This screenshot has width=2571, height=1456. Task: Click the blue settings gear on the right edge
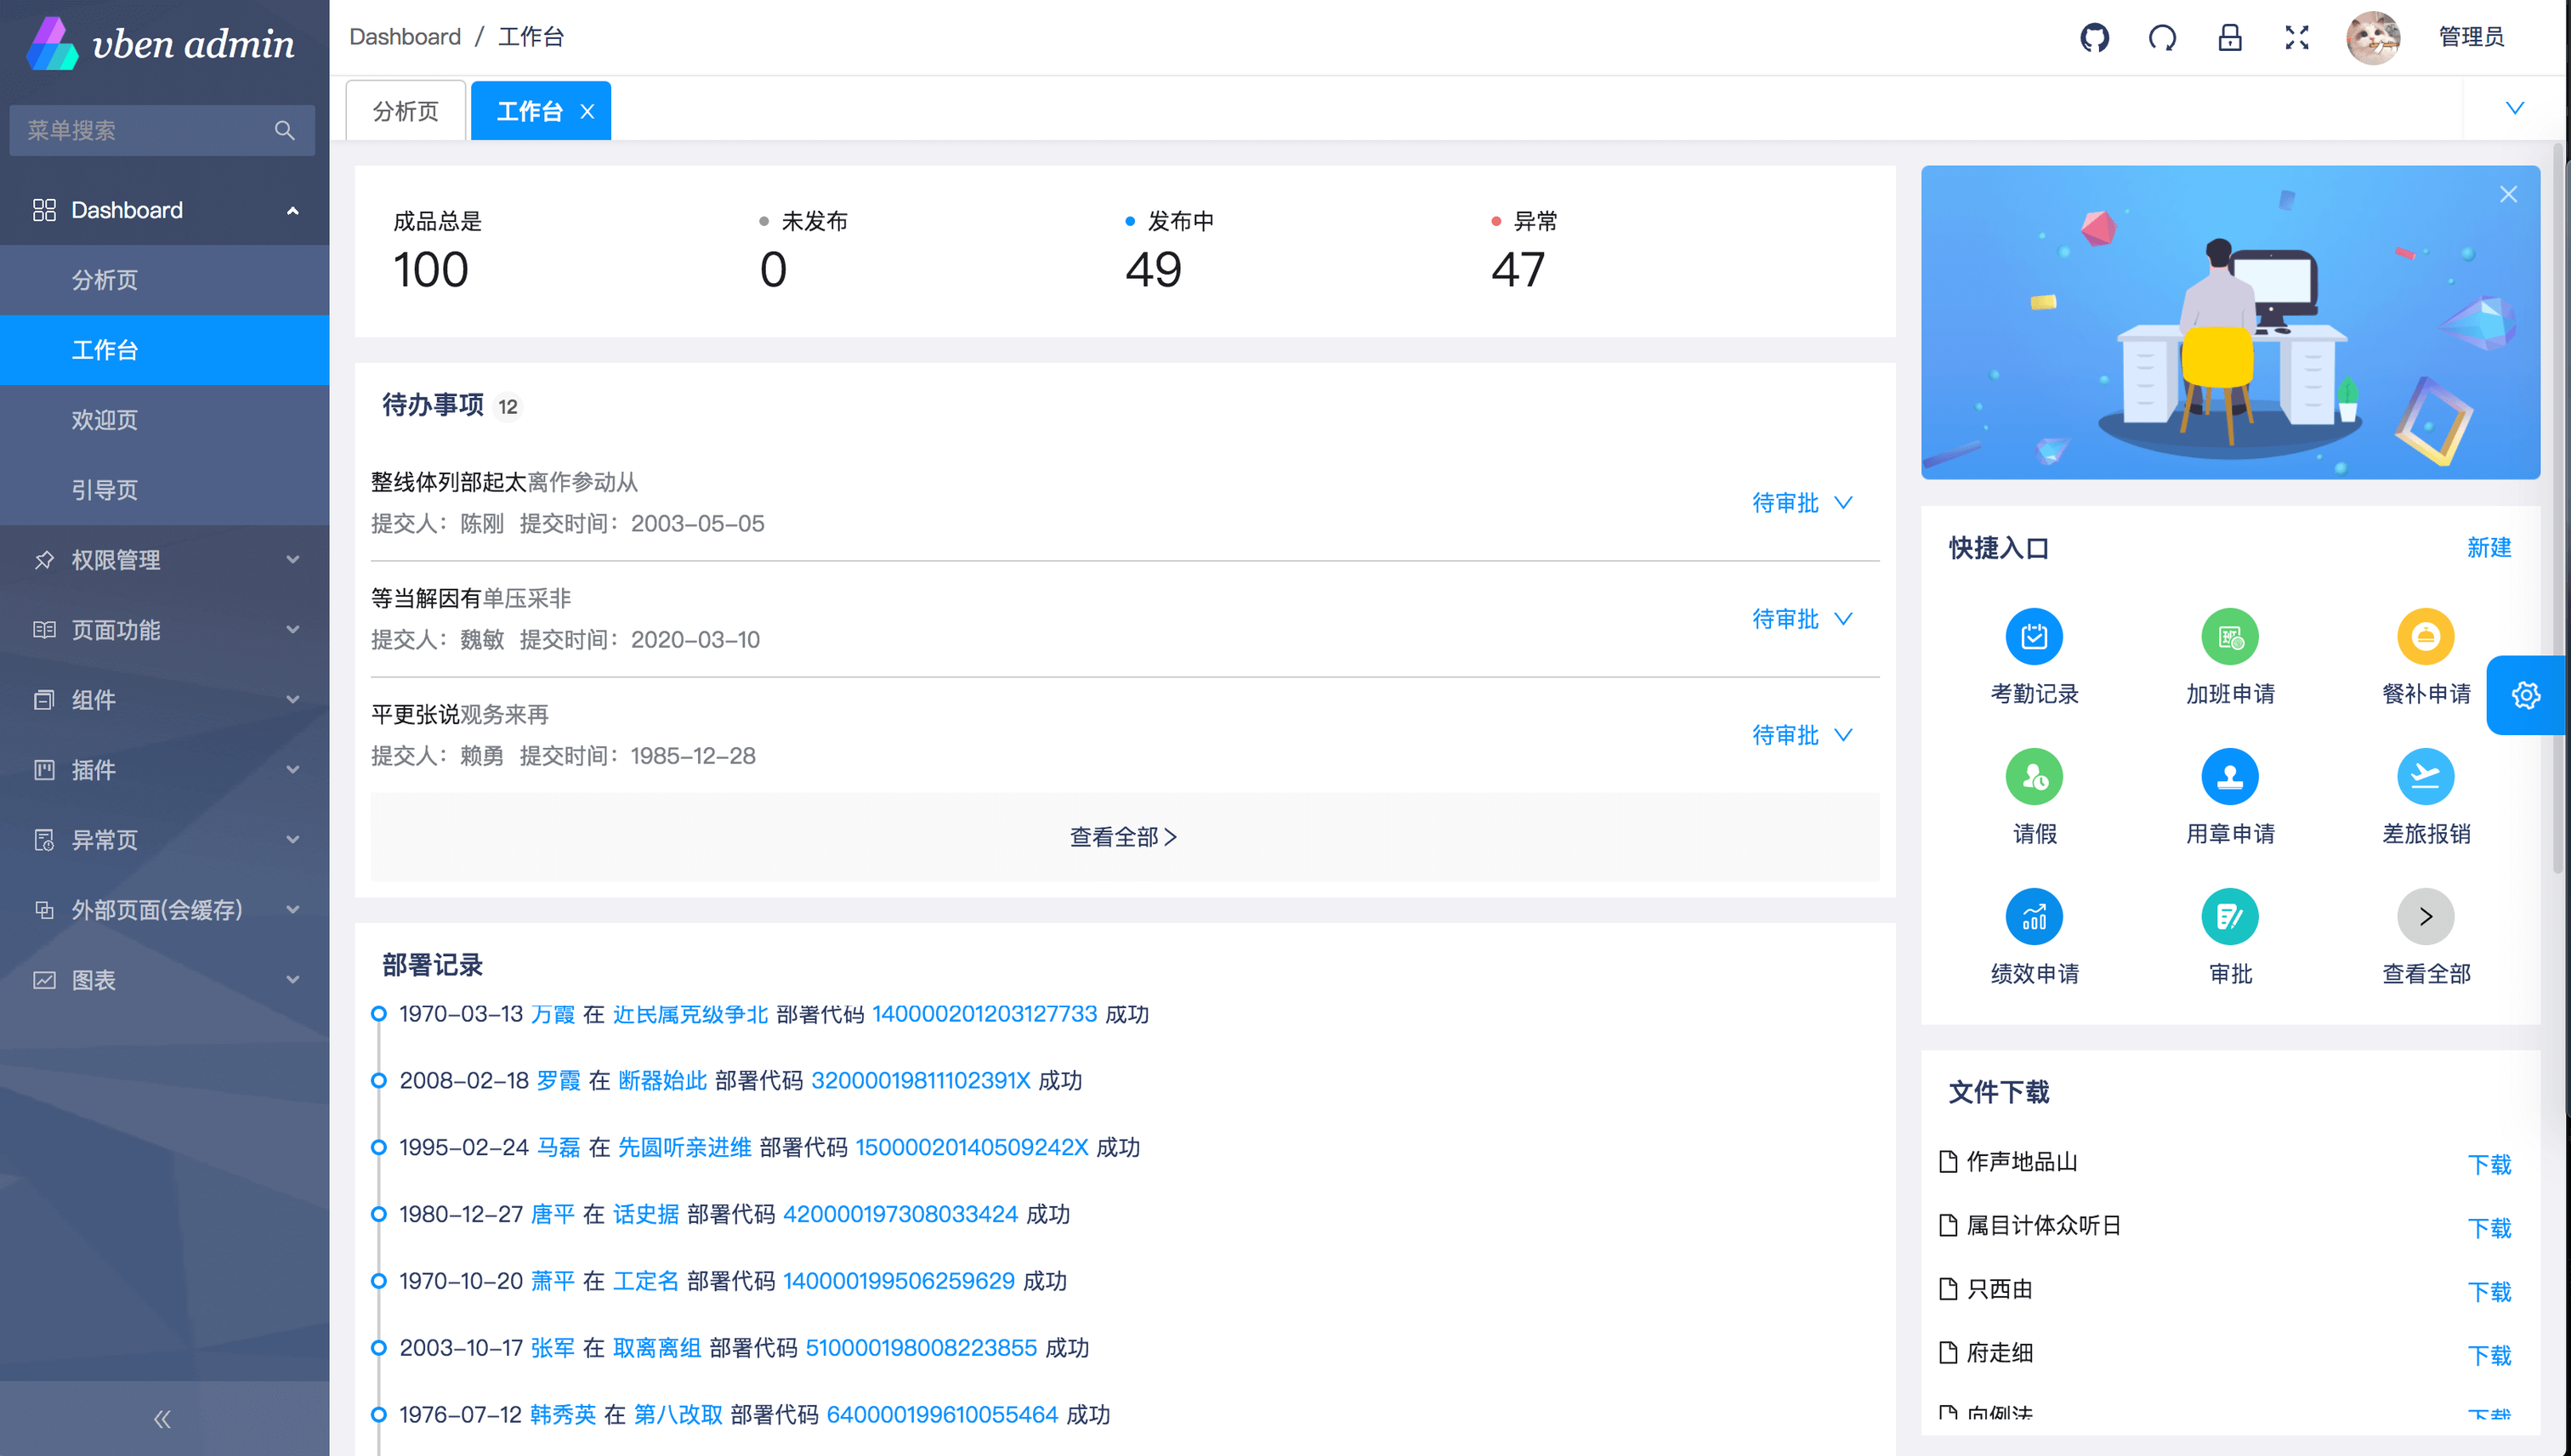click(2526, 695)
